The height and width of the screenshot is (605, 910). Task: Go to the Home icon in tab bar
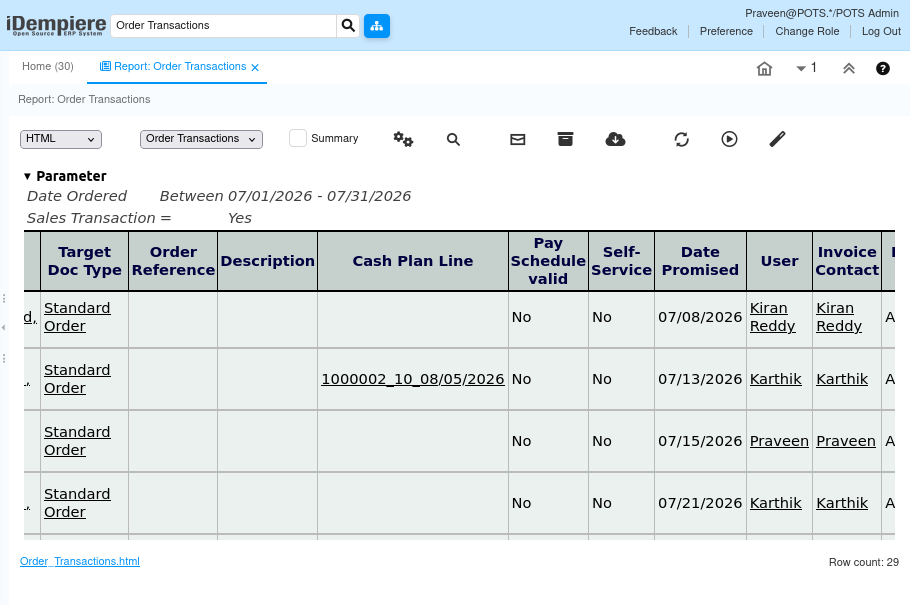tap(764, 69)
